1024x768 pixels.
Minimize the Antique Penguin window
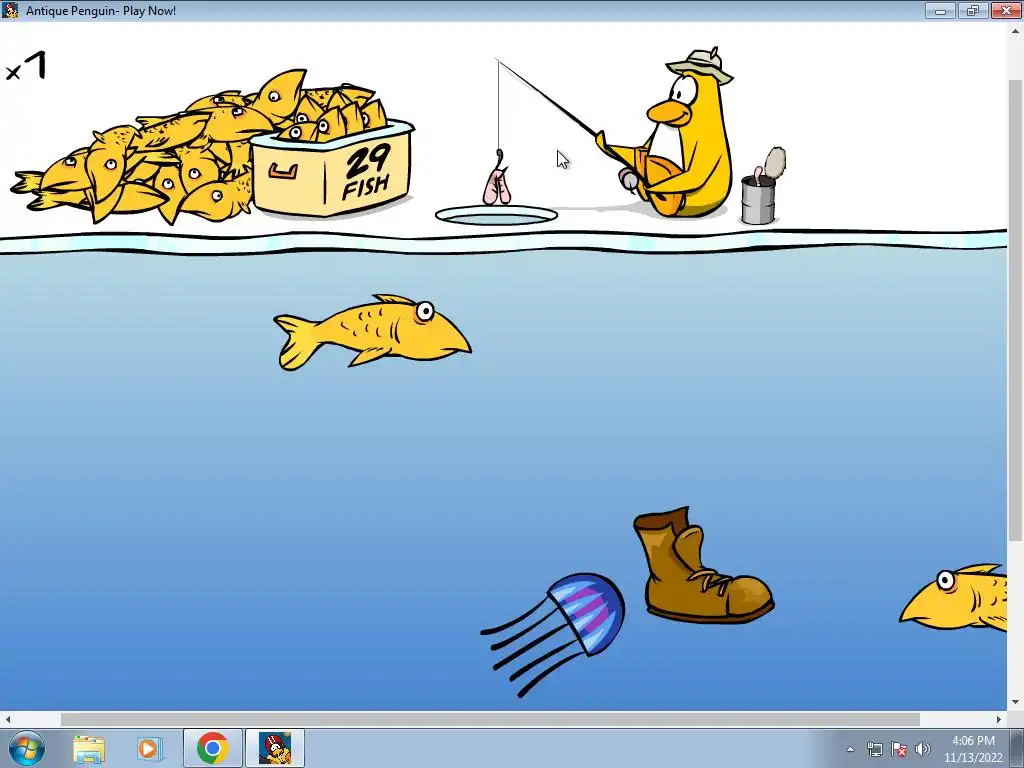940,10
